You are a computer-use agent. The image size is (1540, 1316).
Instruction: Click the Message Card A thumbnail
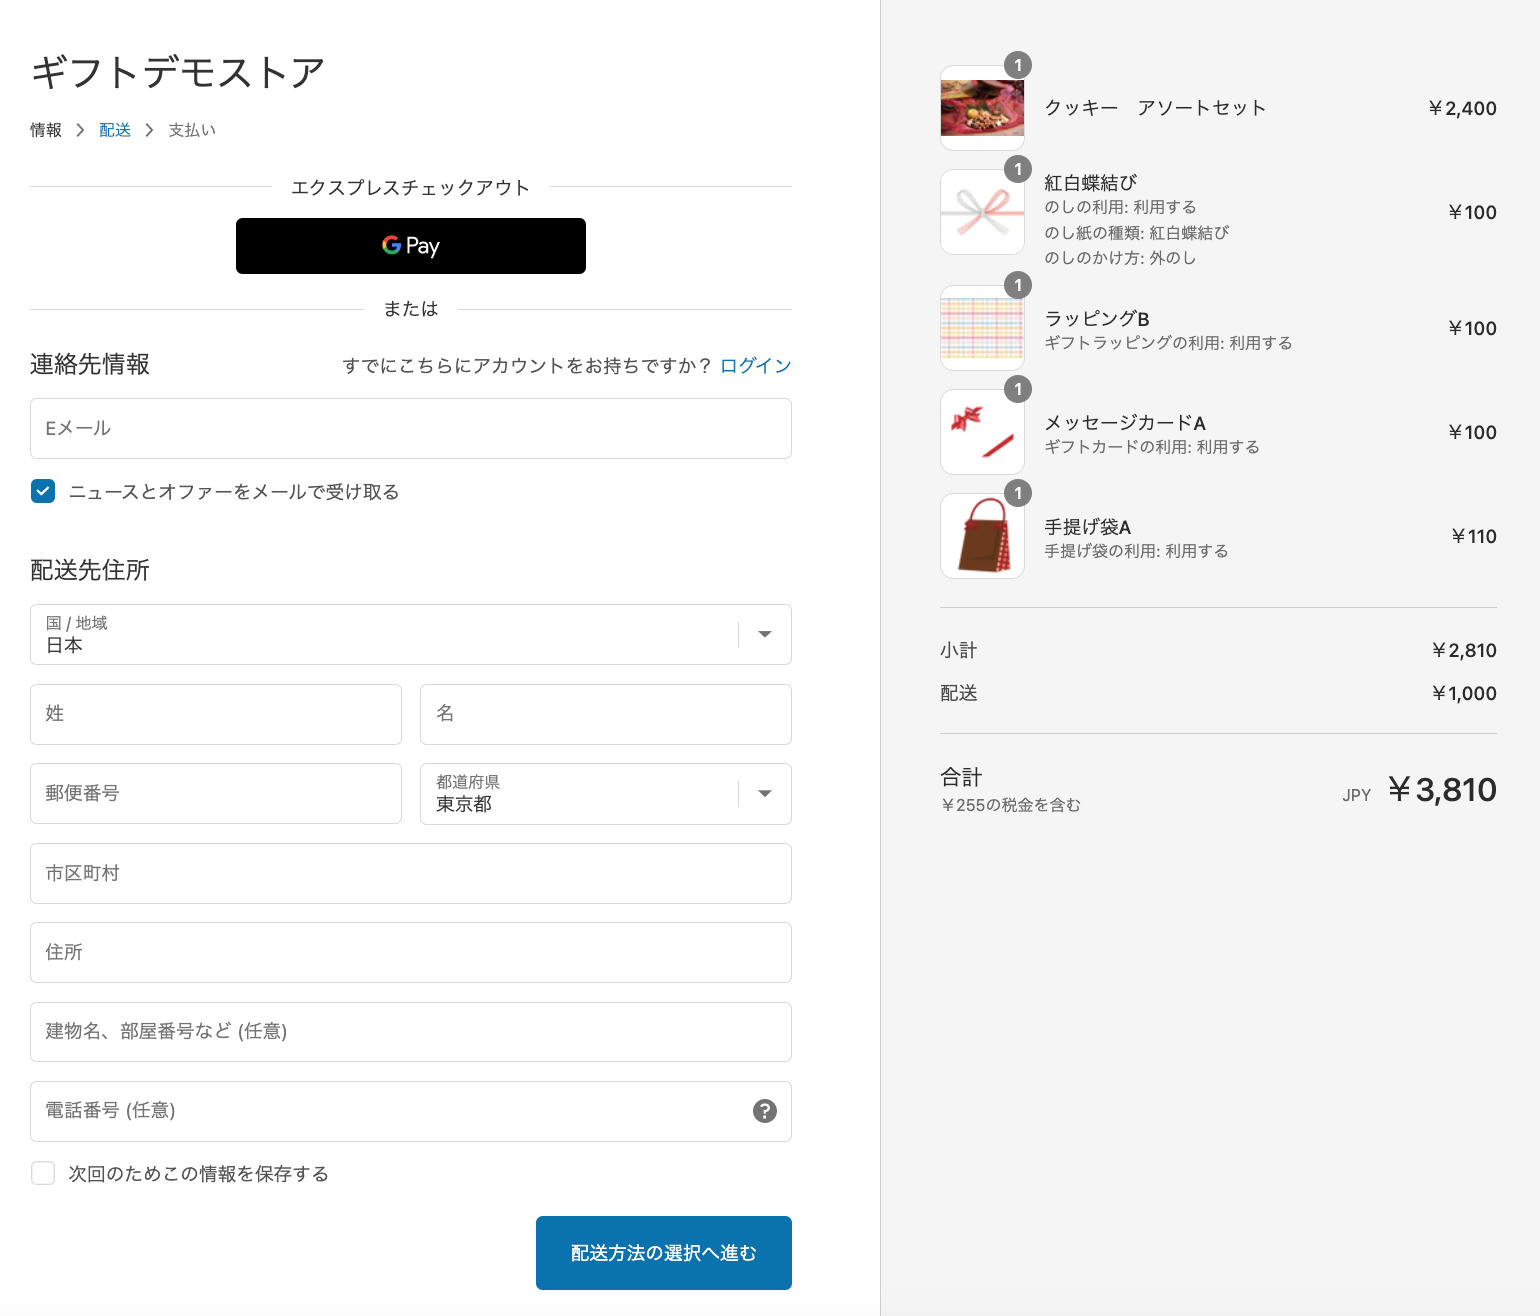click(x=982, y=432)
